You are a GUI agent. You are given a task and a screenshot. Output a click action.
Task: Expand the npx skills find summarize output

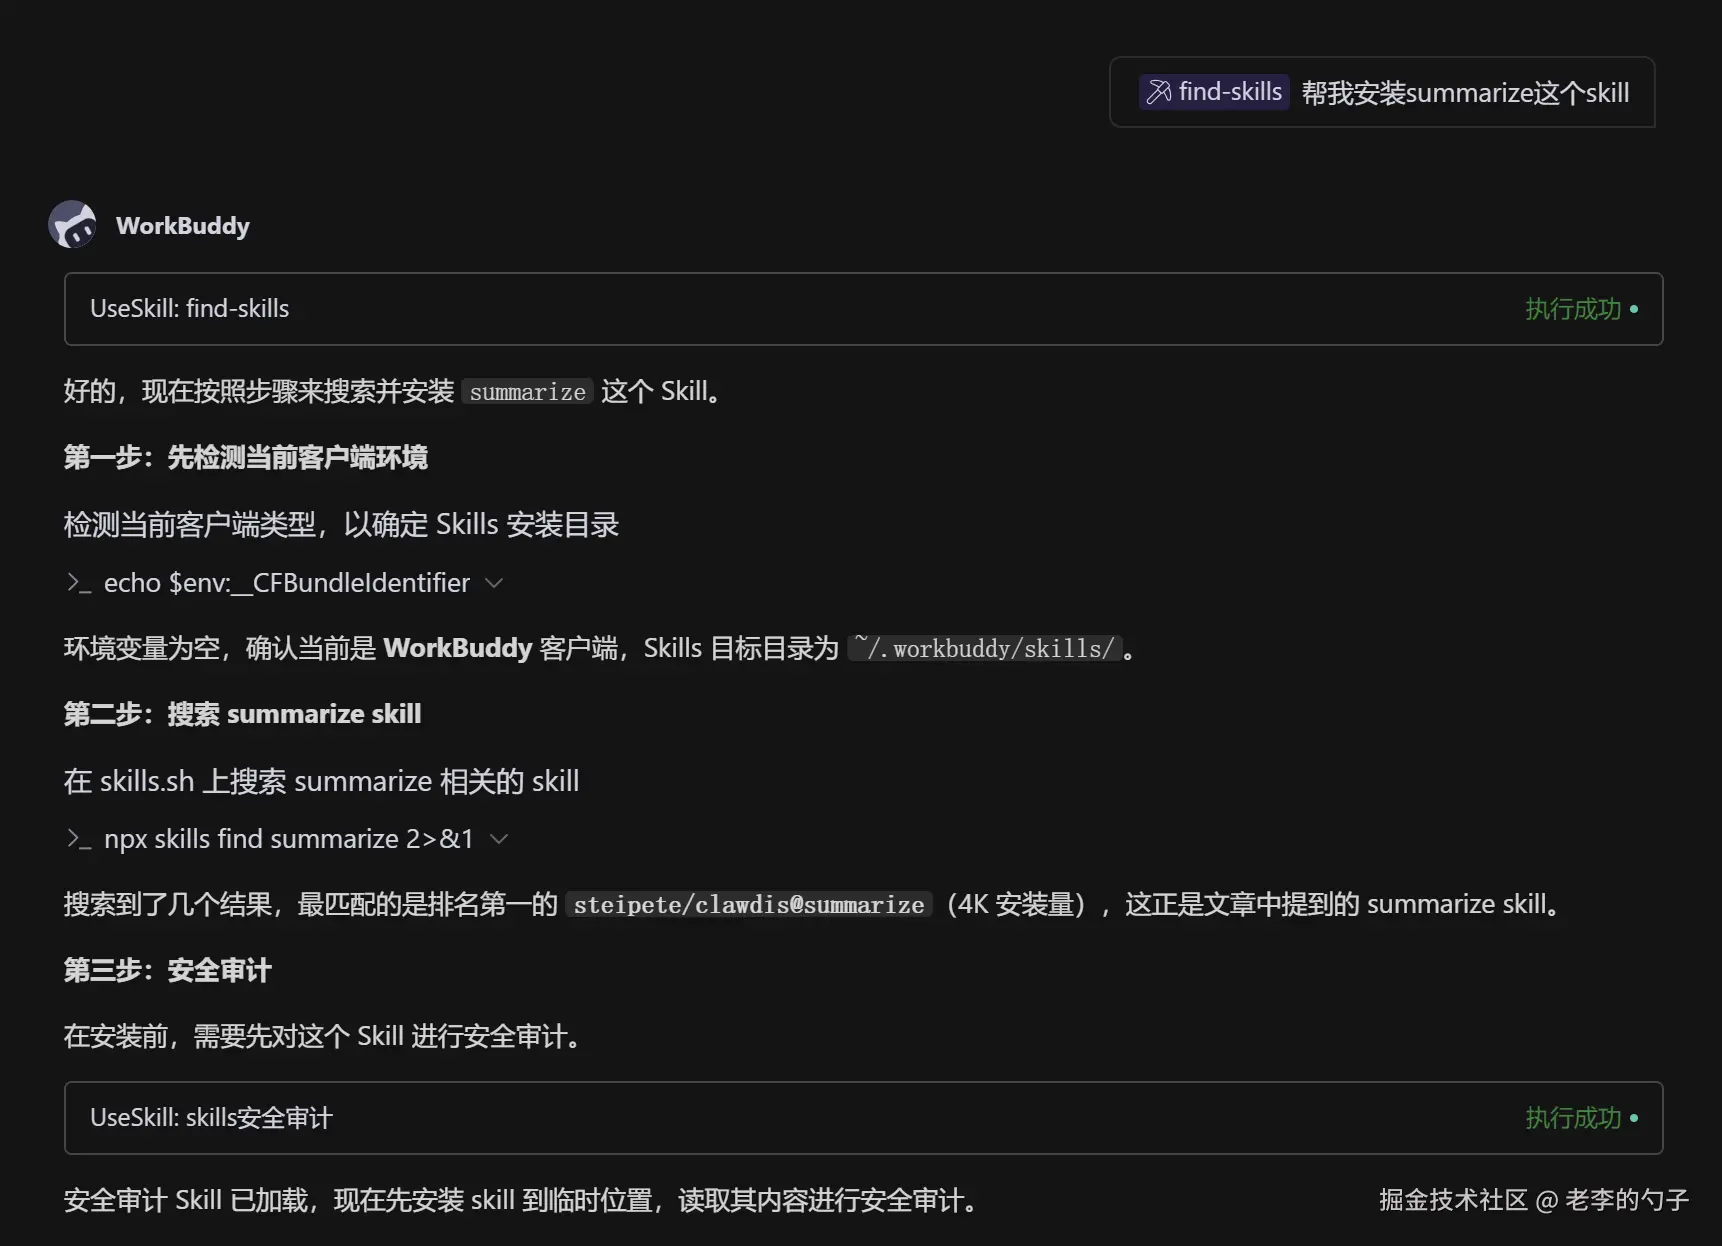click(499, 839)
